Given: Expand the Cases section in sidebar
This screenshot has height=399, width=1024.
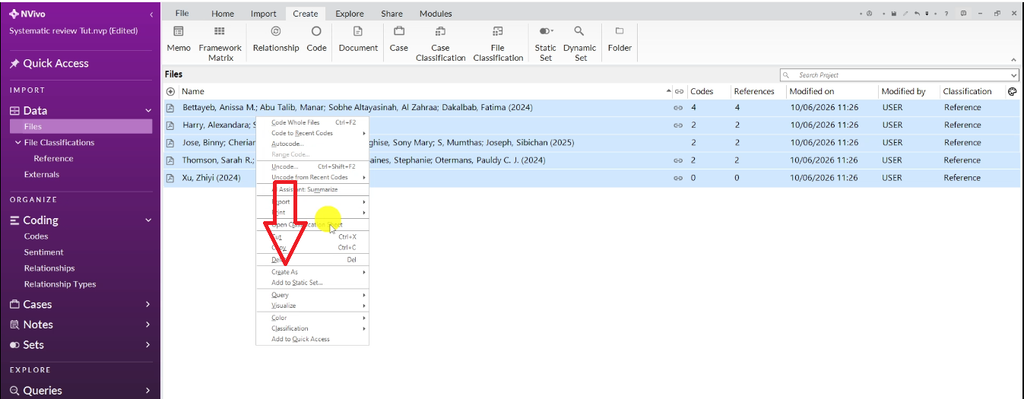Looking at the screenshot, I should 148,304.
